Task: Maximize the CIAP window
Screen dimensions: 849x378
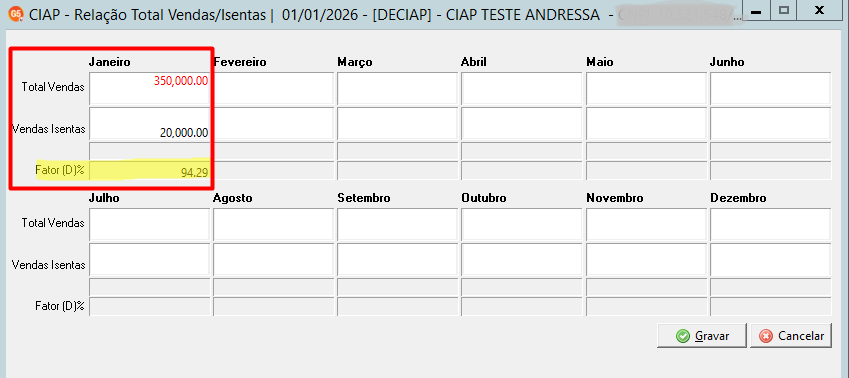Action: pos(783,9)
